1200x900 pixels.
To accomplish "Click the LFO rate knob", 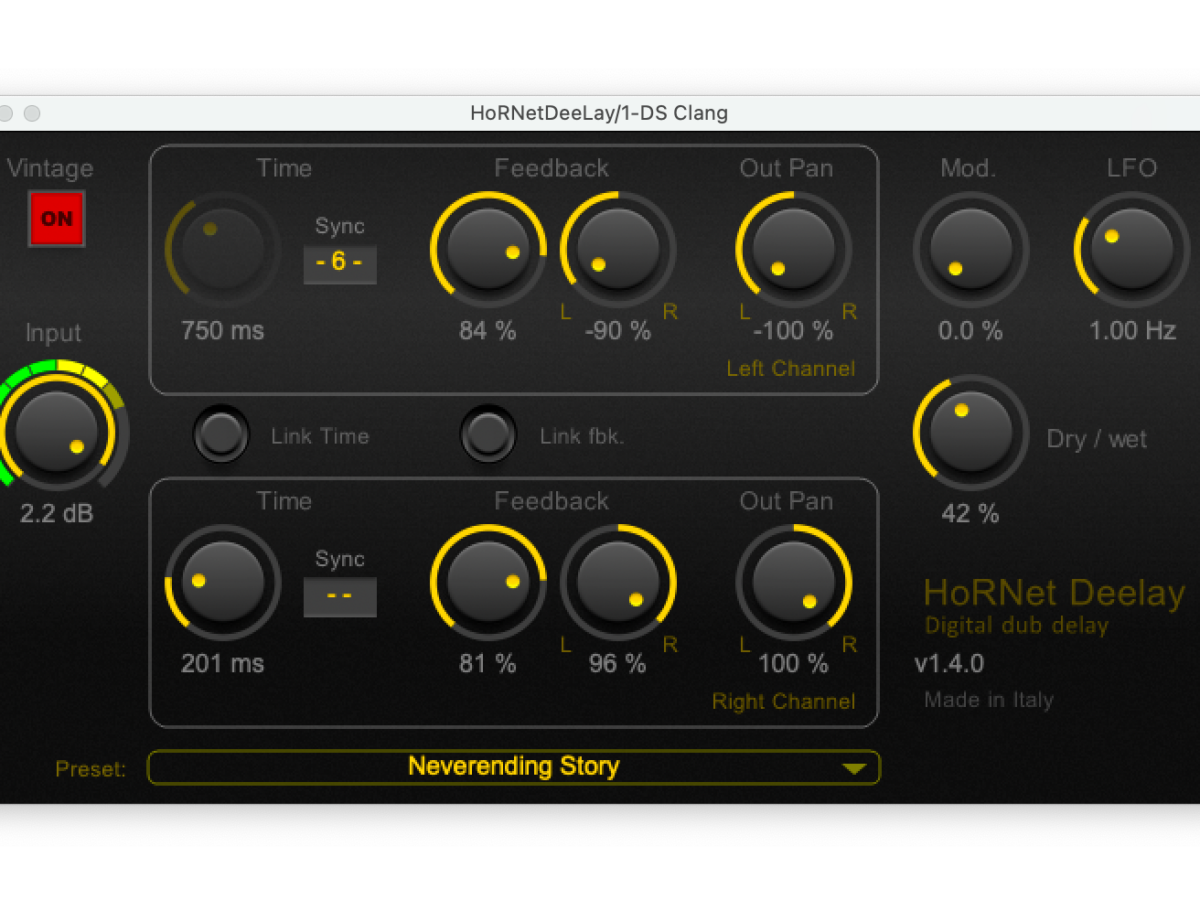I will tap(1131, 249).
